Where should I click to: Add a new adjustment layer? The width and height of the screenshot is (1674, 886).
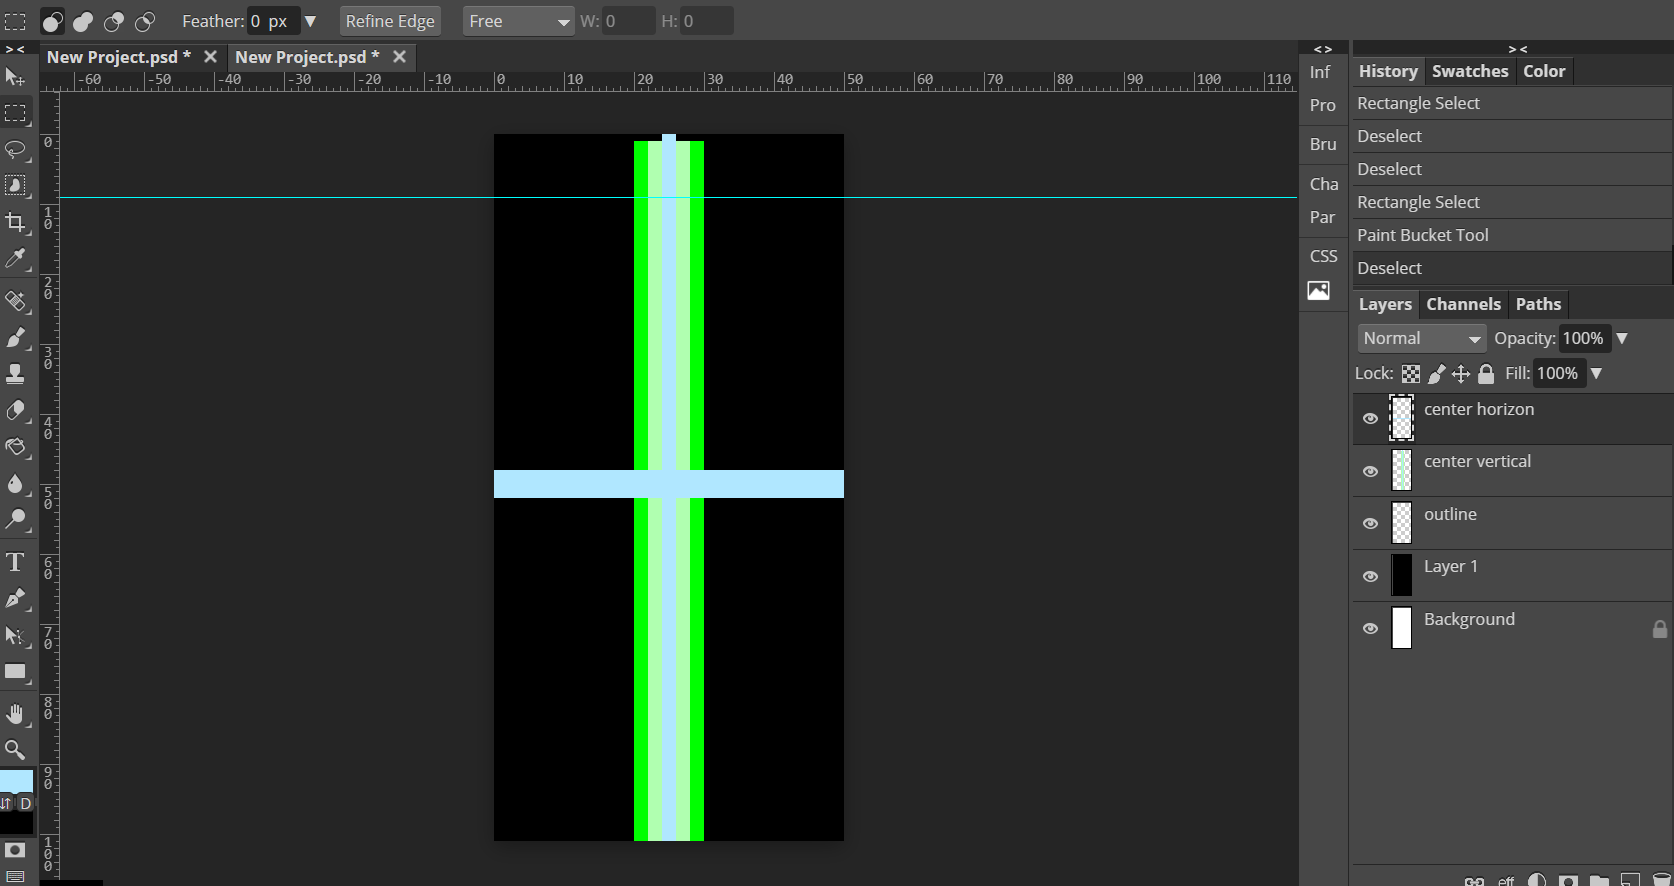[x=1537, y=880]
